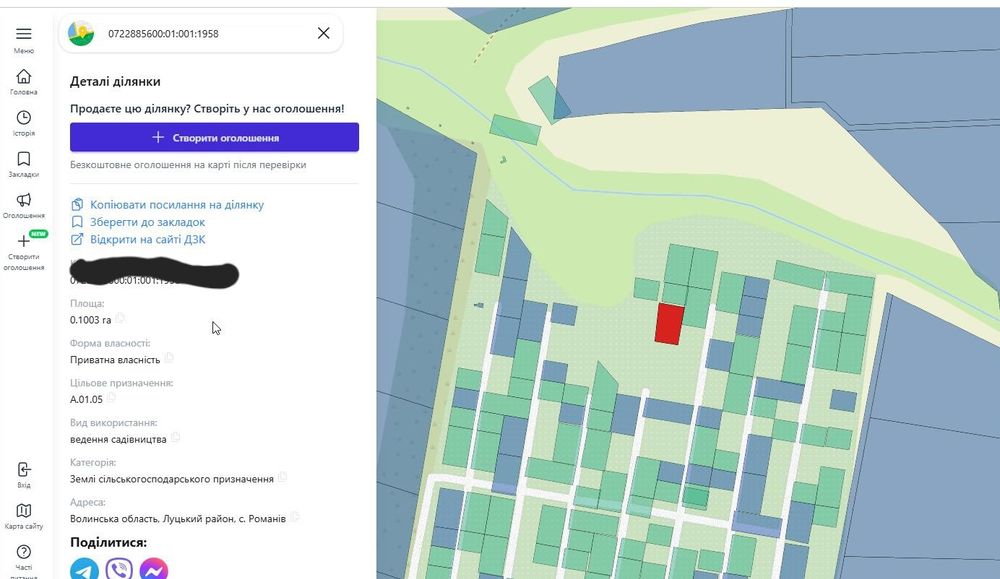Clear the cadastral number search with X
1000x579 pixels.
(323, 33)
